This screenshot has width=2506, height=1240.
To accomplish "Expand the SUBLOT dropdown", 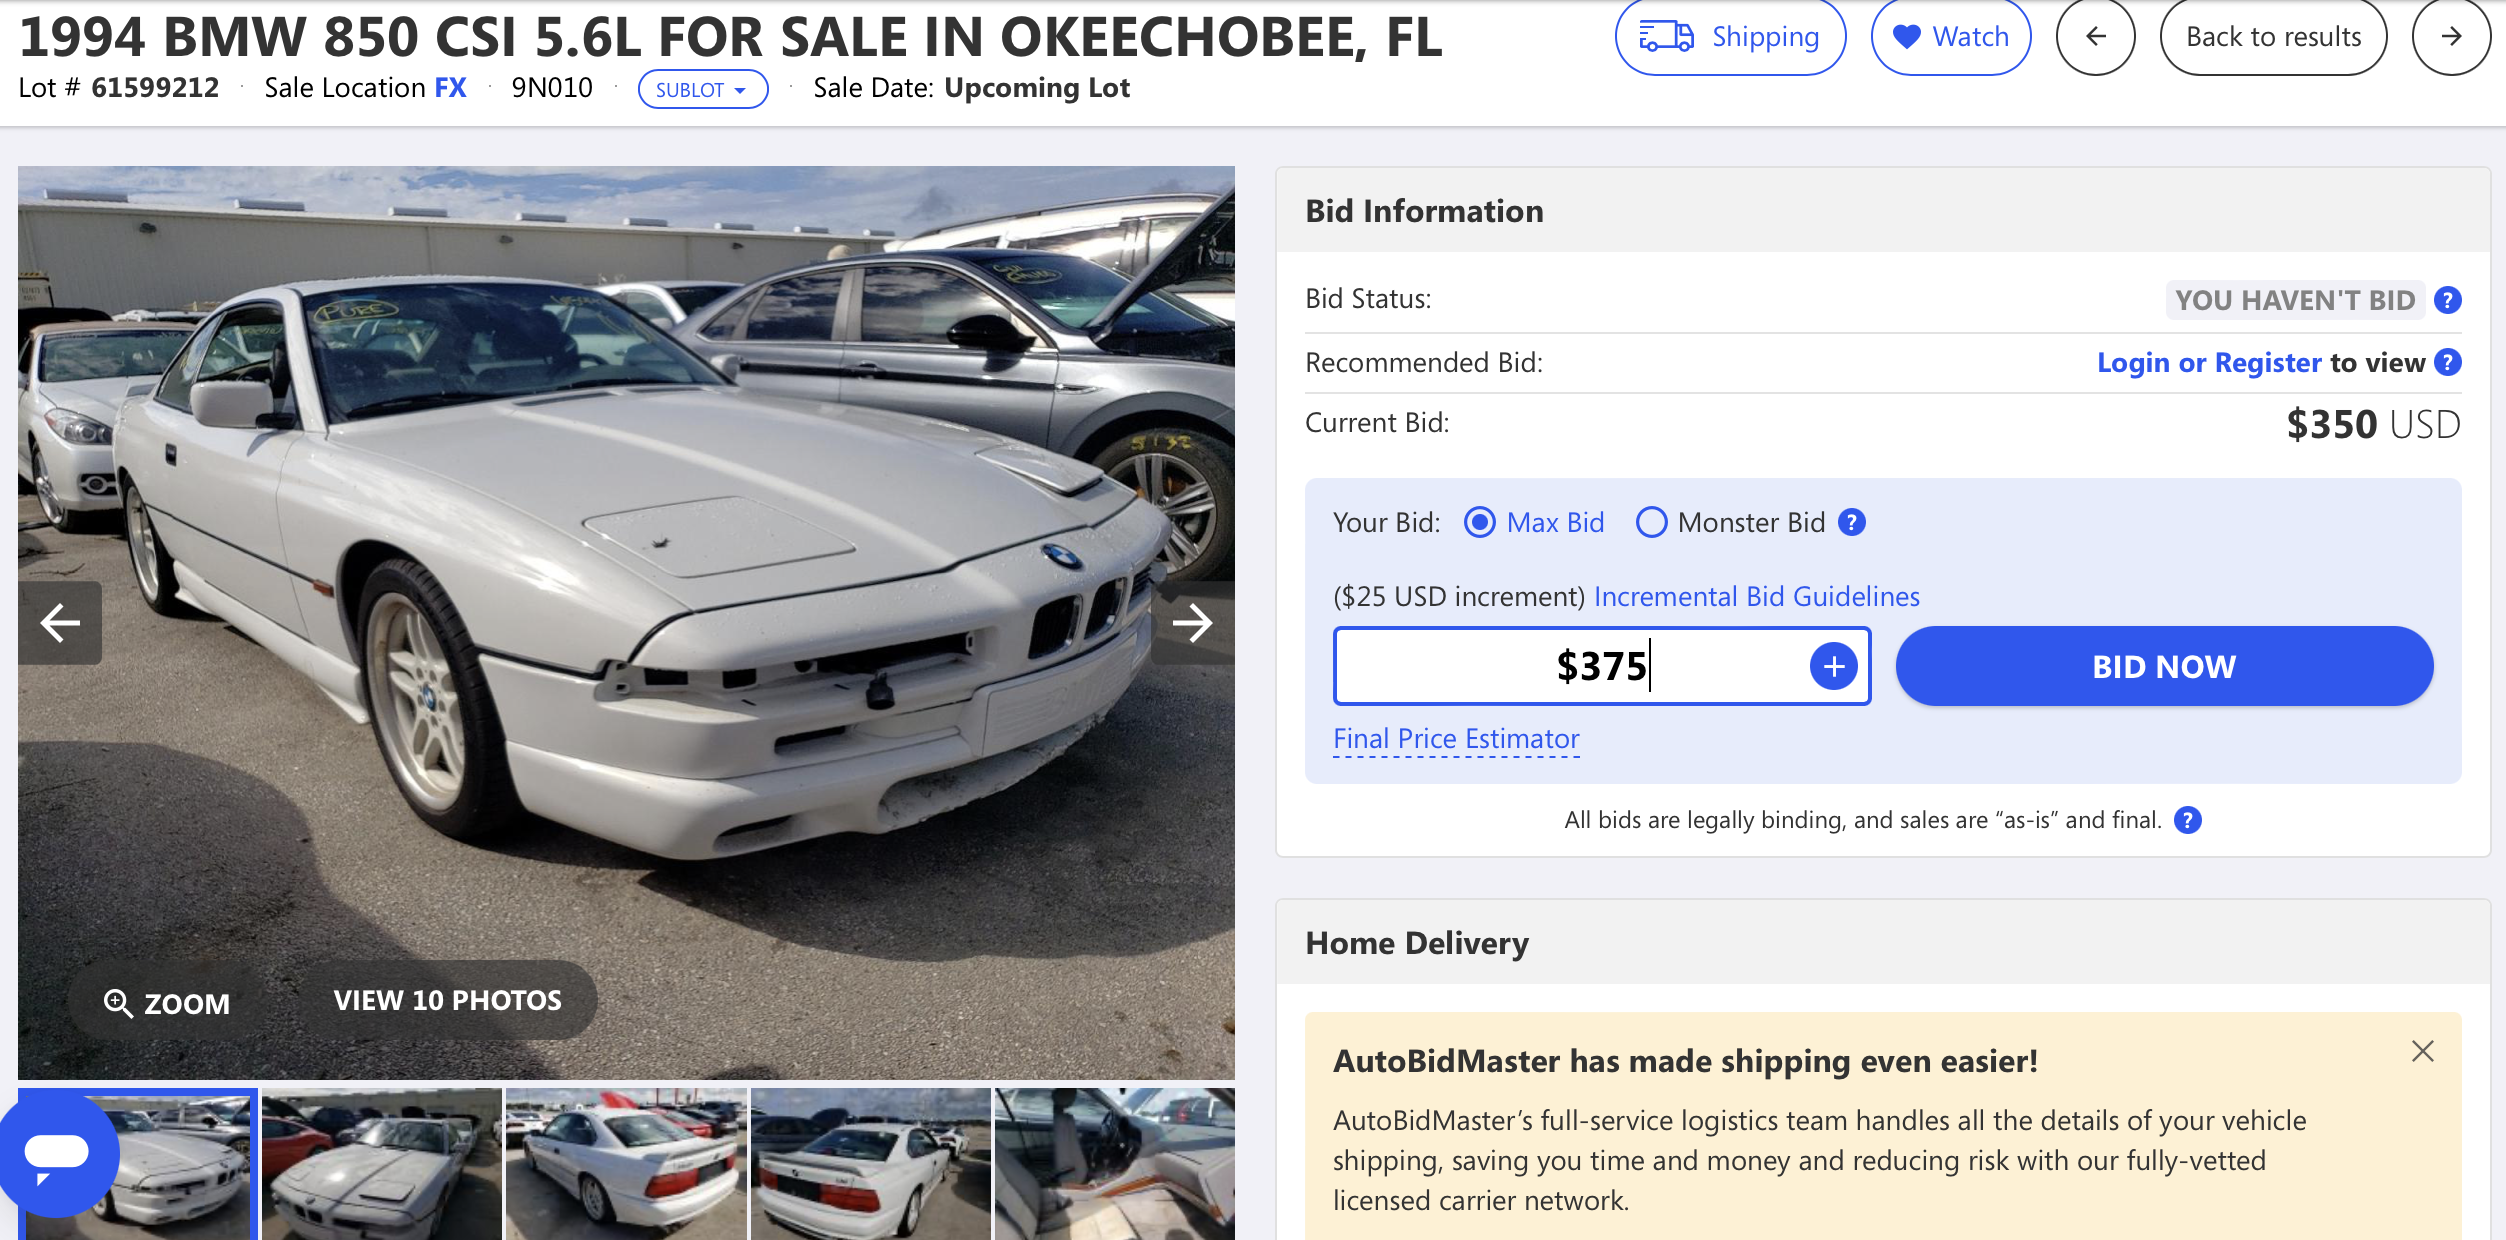I will click(x=703, y=89).
